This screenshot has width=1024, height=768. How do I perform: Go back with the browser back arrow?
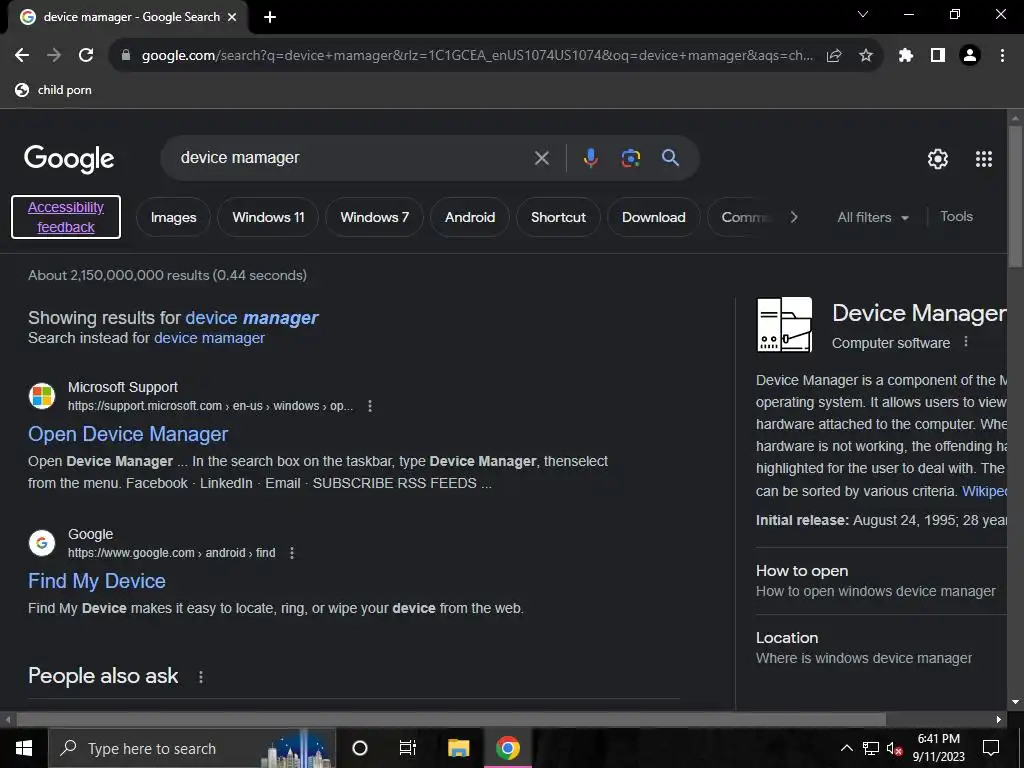[22, 56]
